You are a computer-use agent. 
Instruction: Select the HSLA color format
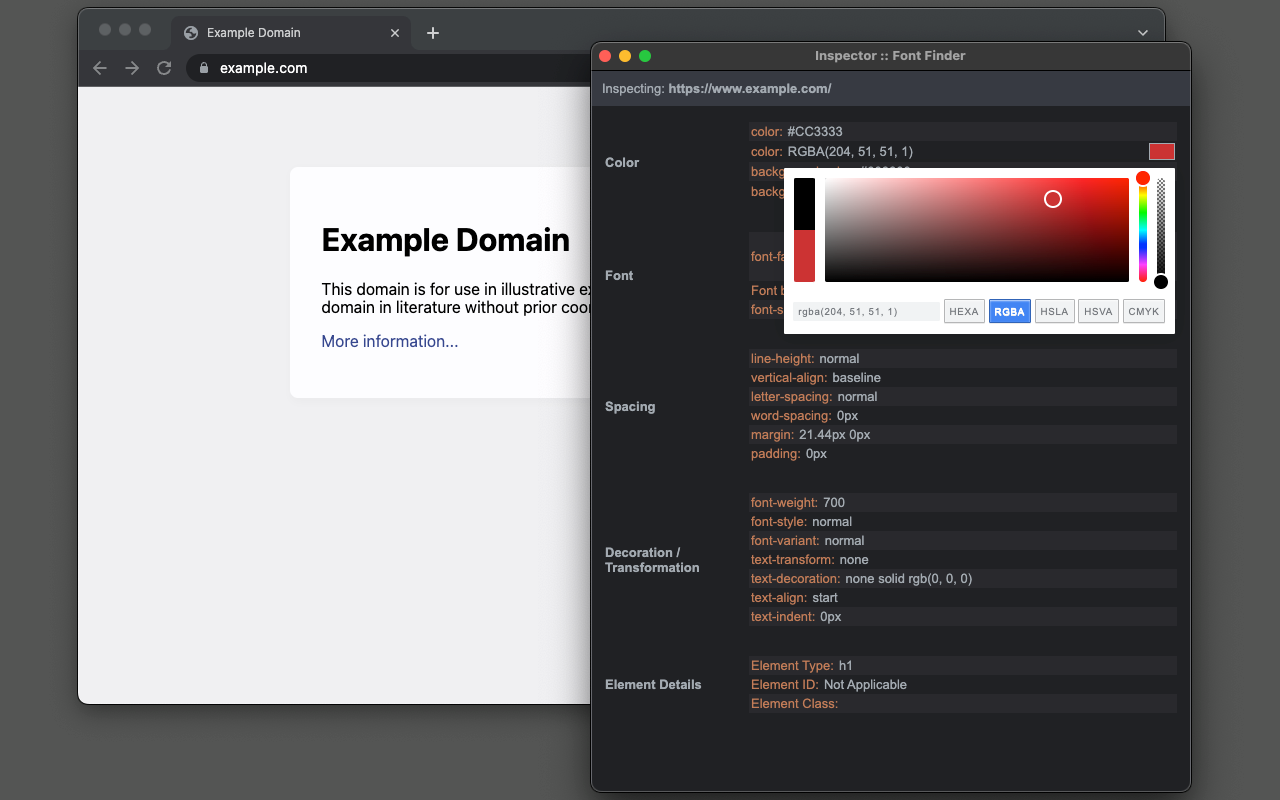coord(1054,311)
